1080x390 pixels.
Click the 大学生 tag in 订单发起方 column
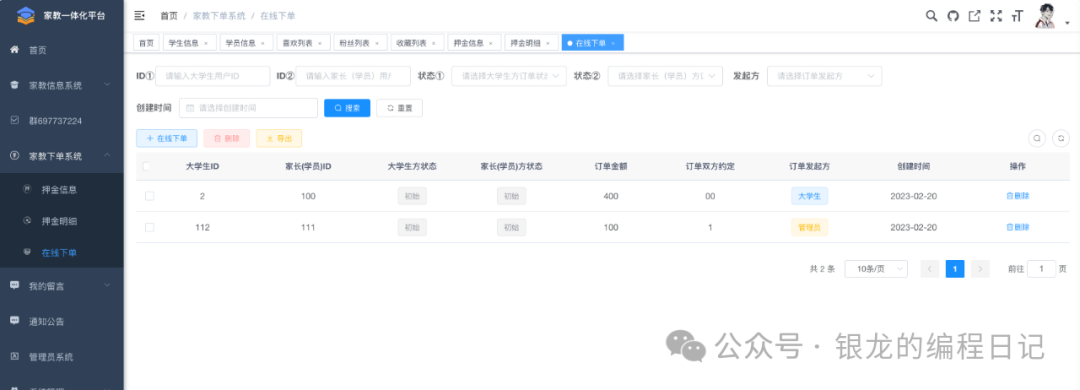click(x=809, y=196)
